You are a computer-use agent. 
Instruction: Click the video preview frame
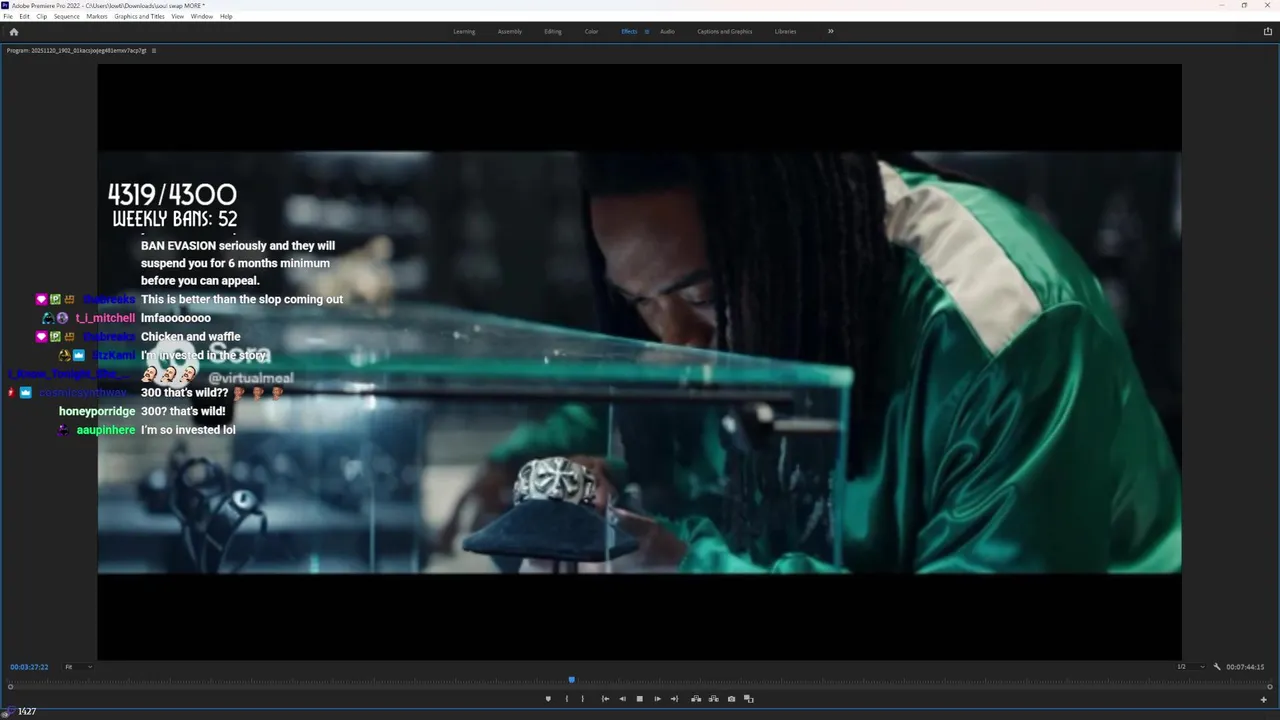click(x=639, y=362)
